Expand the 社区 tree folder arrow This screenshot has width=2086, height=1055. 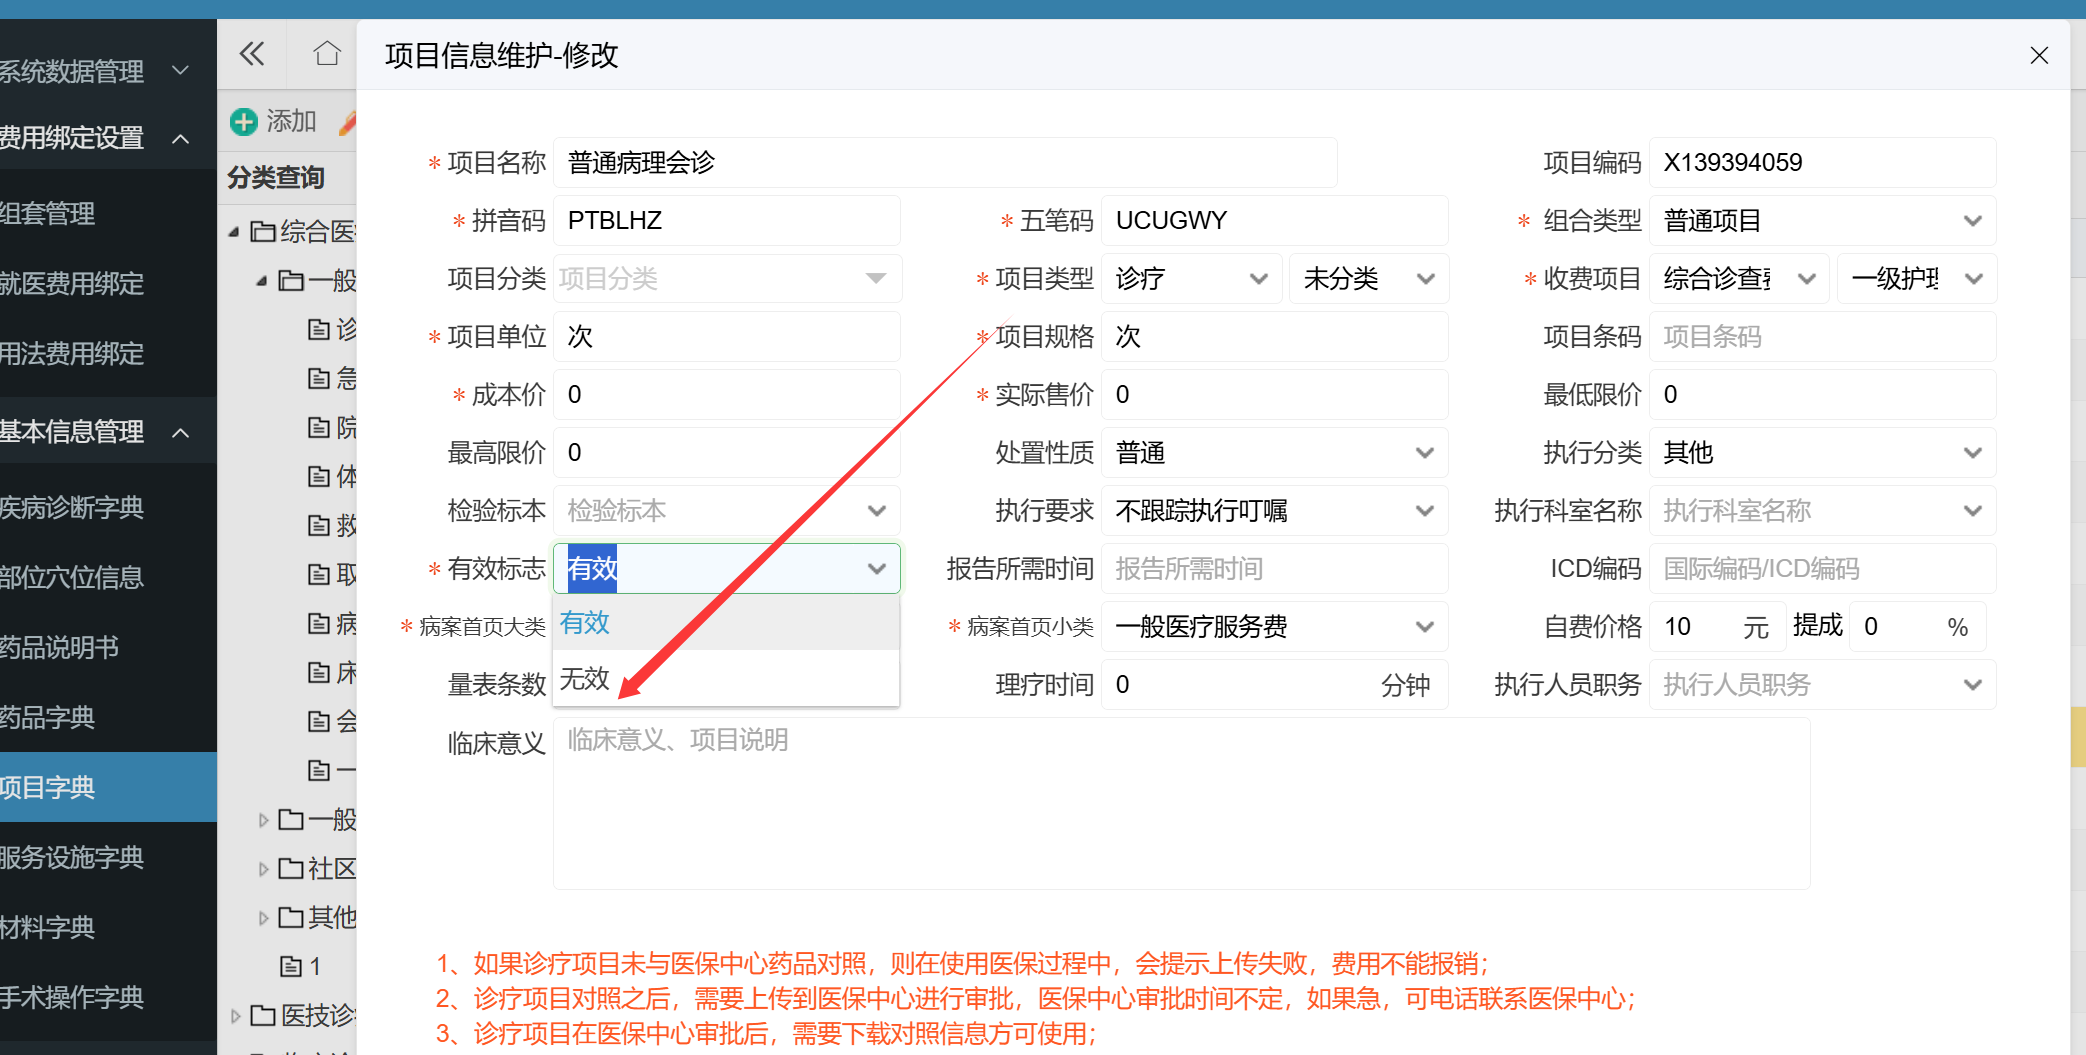pos(263,869)
